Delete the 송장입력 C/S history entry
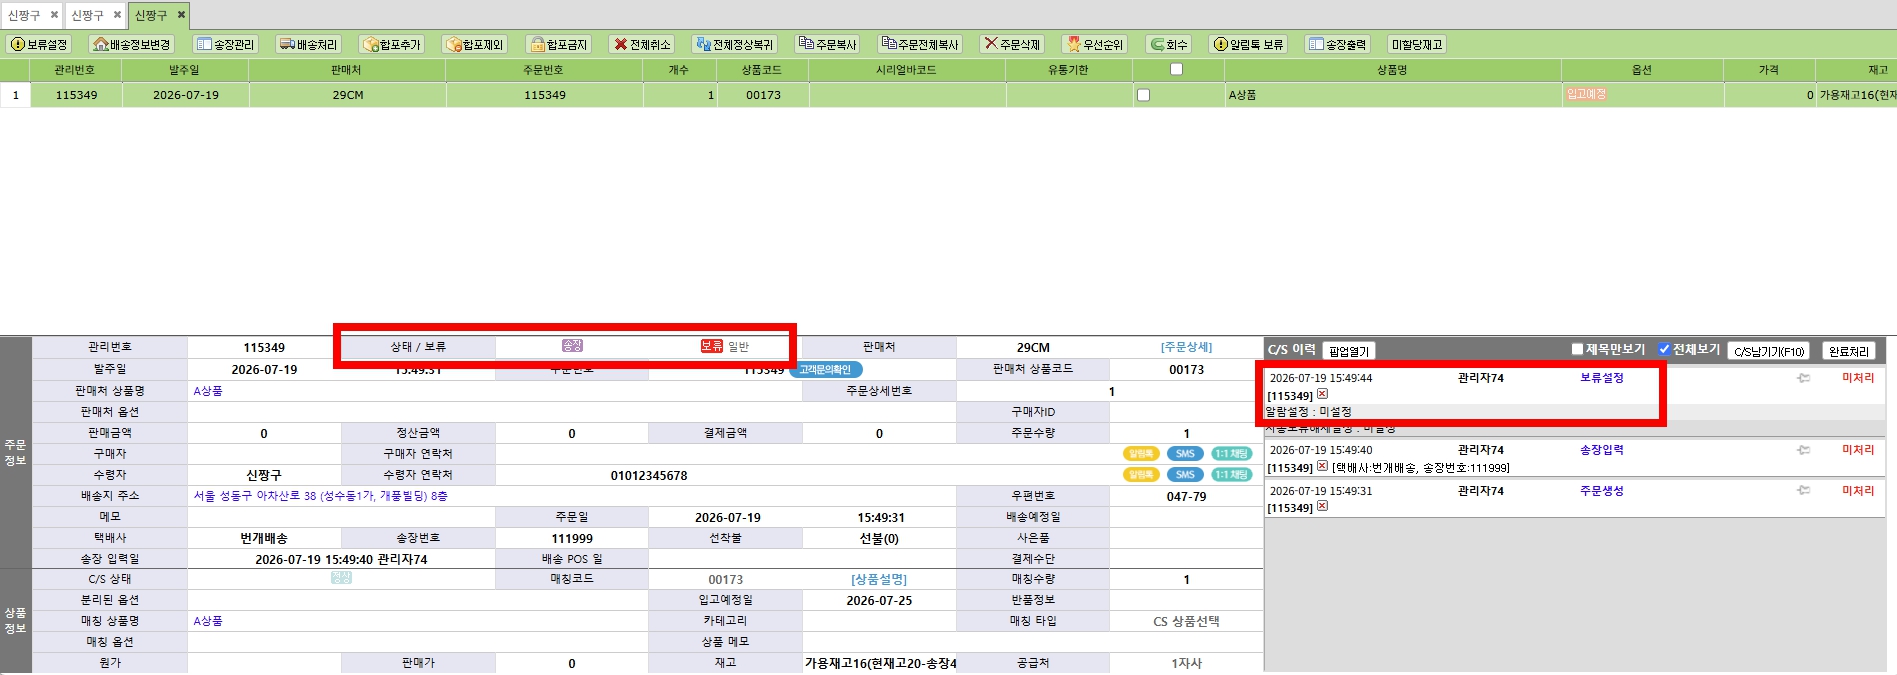This screenshot has height=675, width=1897. pos(1322,466)
